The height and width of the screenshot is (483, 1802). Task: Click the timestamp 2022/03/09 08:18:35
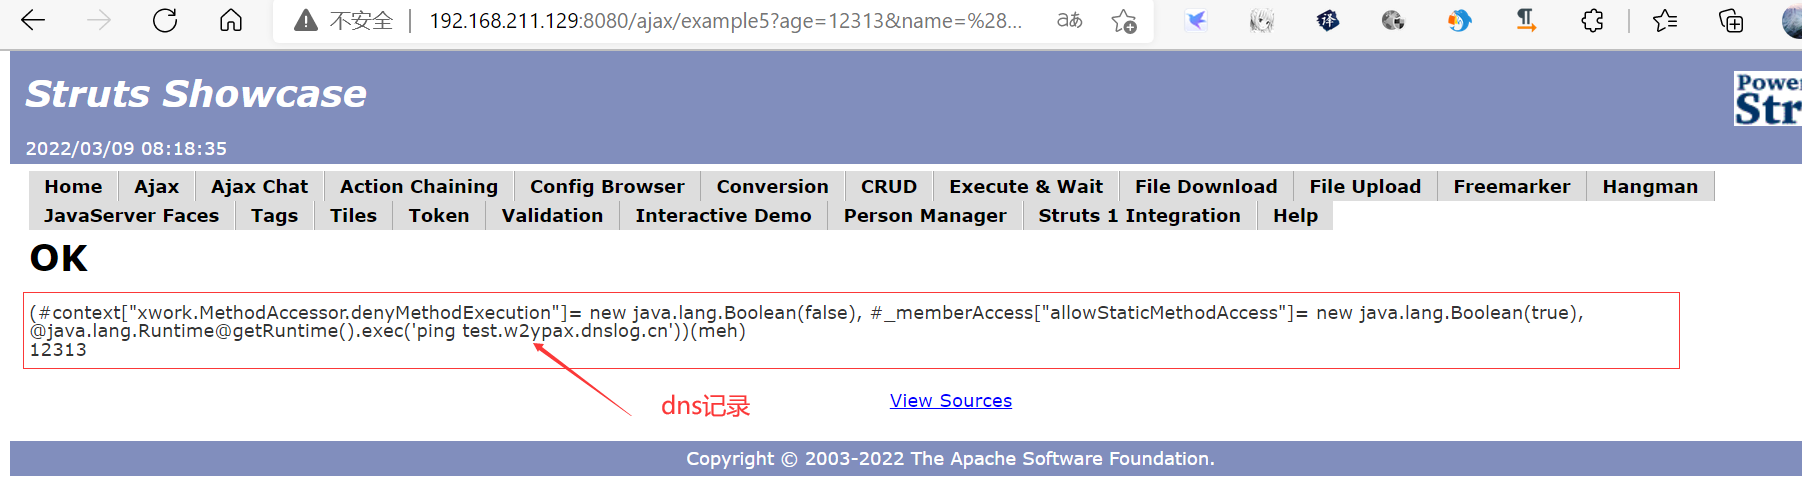pos(126,148)
